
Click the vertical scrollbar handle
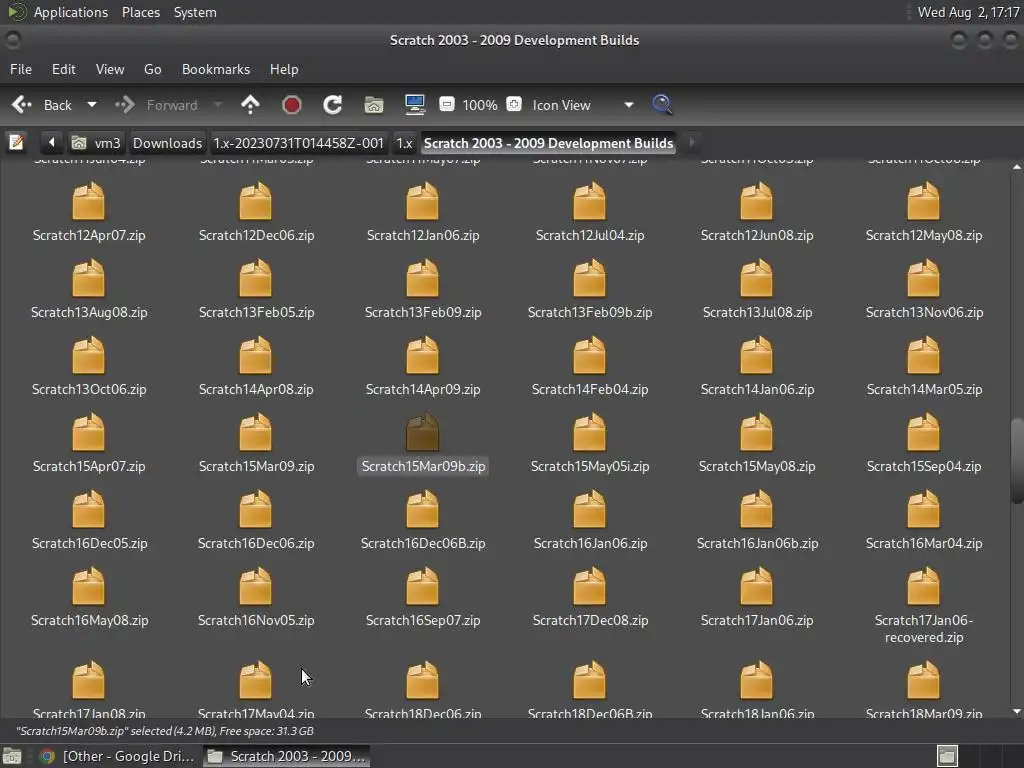(1016, 460)
